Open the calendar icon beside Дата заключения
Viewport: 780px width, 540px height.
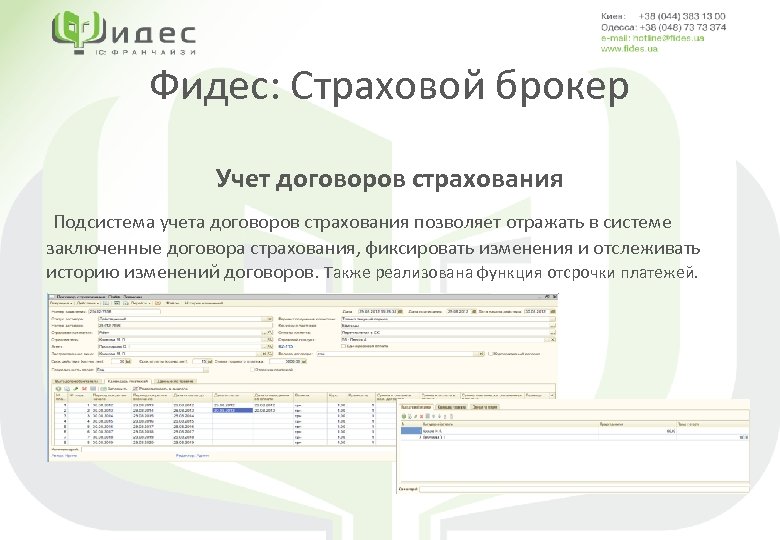pyautogui.click(x=474, y=311)
